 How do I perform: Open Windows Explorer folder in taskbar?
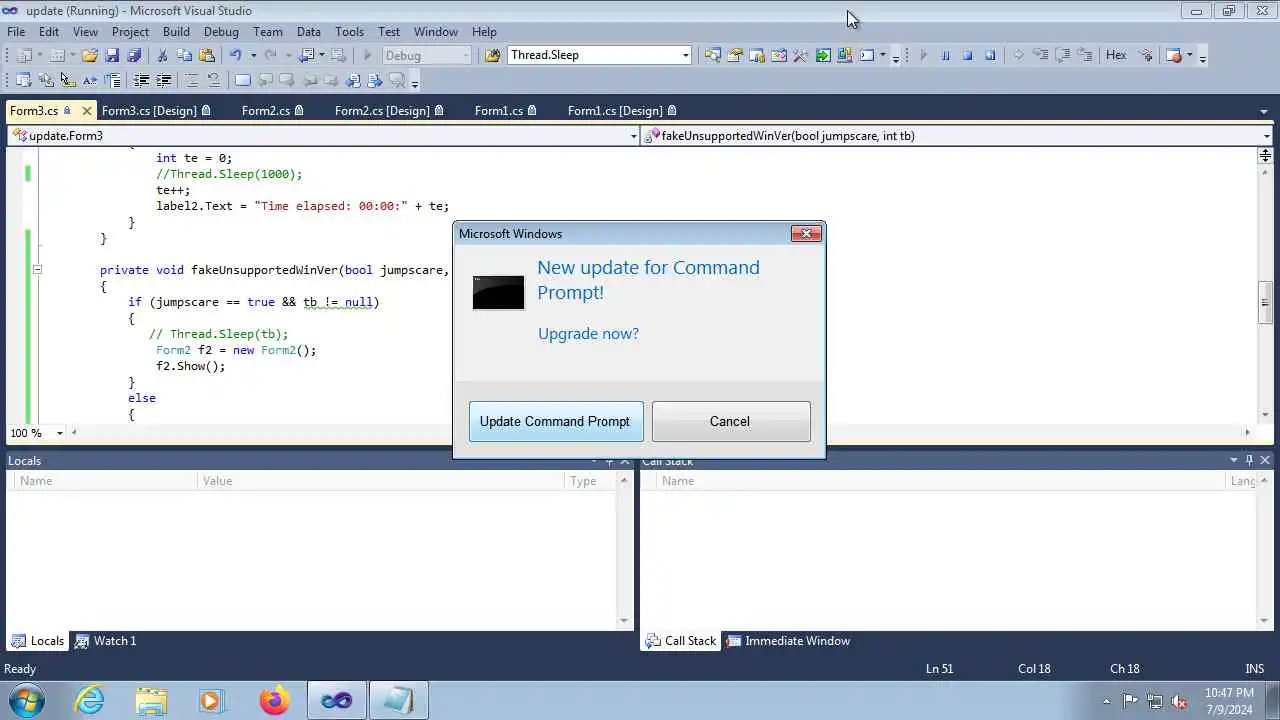151,700
